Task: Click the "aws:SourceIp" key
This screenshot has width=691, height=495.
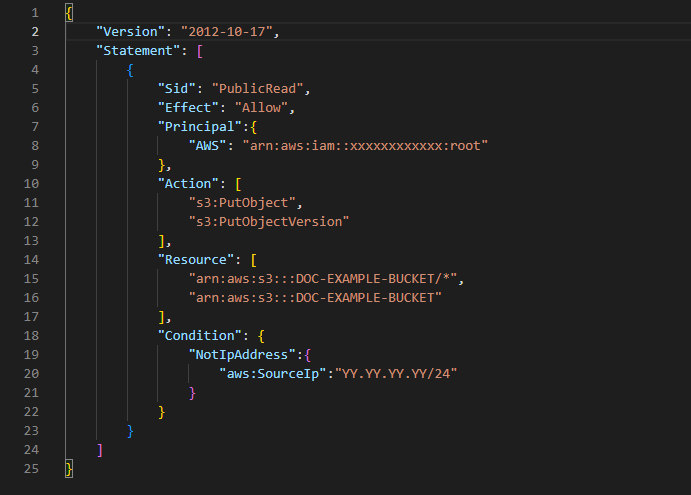Action: (x=273, y=373)
